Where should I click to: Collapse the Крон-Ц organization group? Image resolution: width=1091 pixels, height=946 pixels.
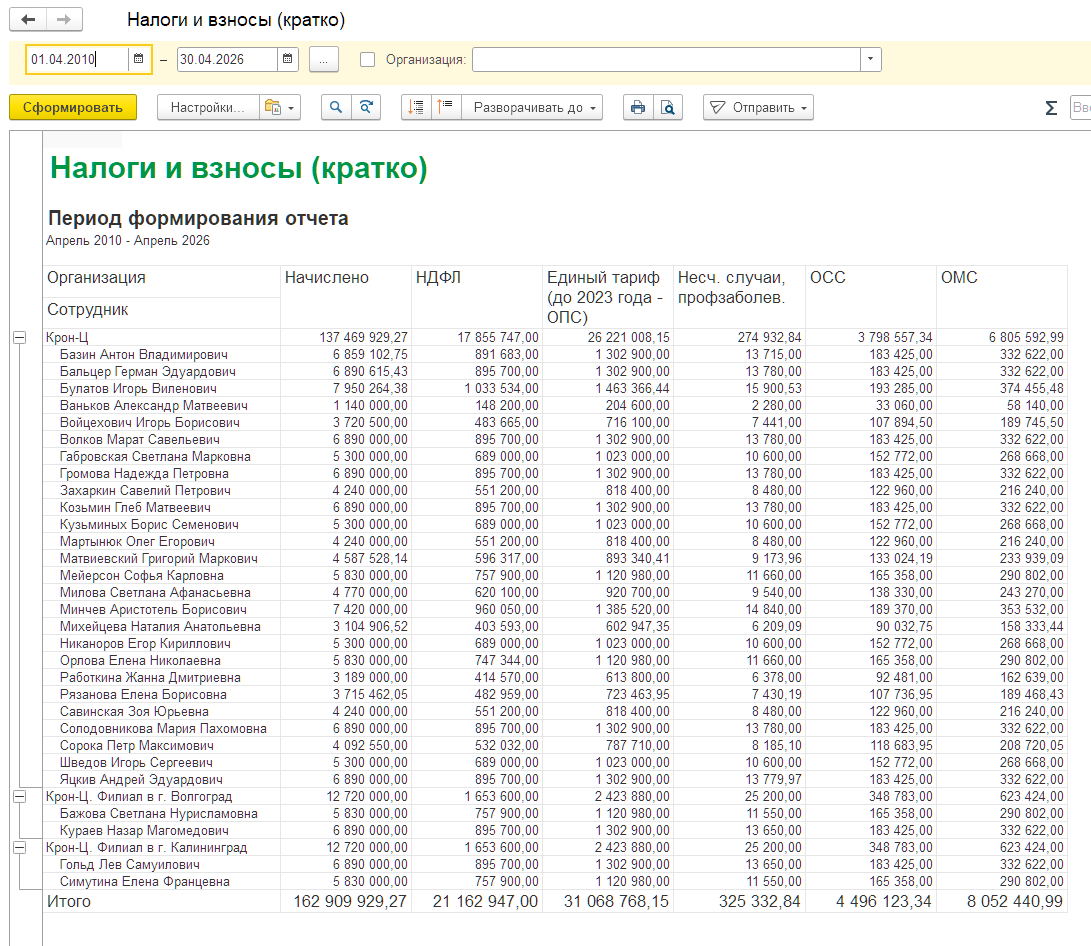pyautogui.click(x=19, y=337)
